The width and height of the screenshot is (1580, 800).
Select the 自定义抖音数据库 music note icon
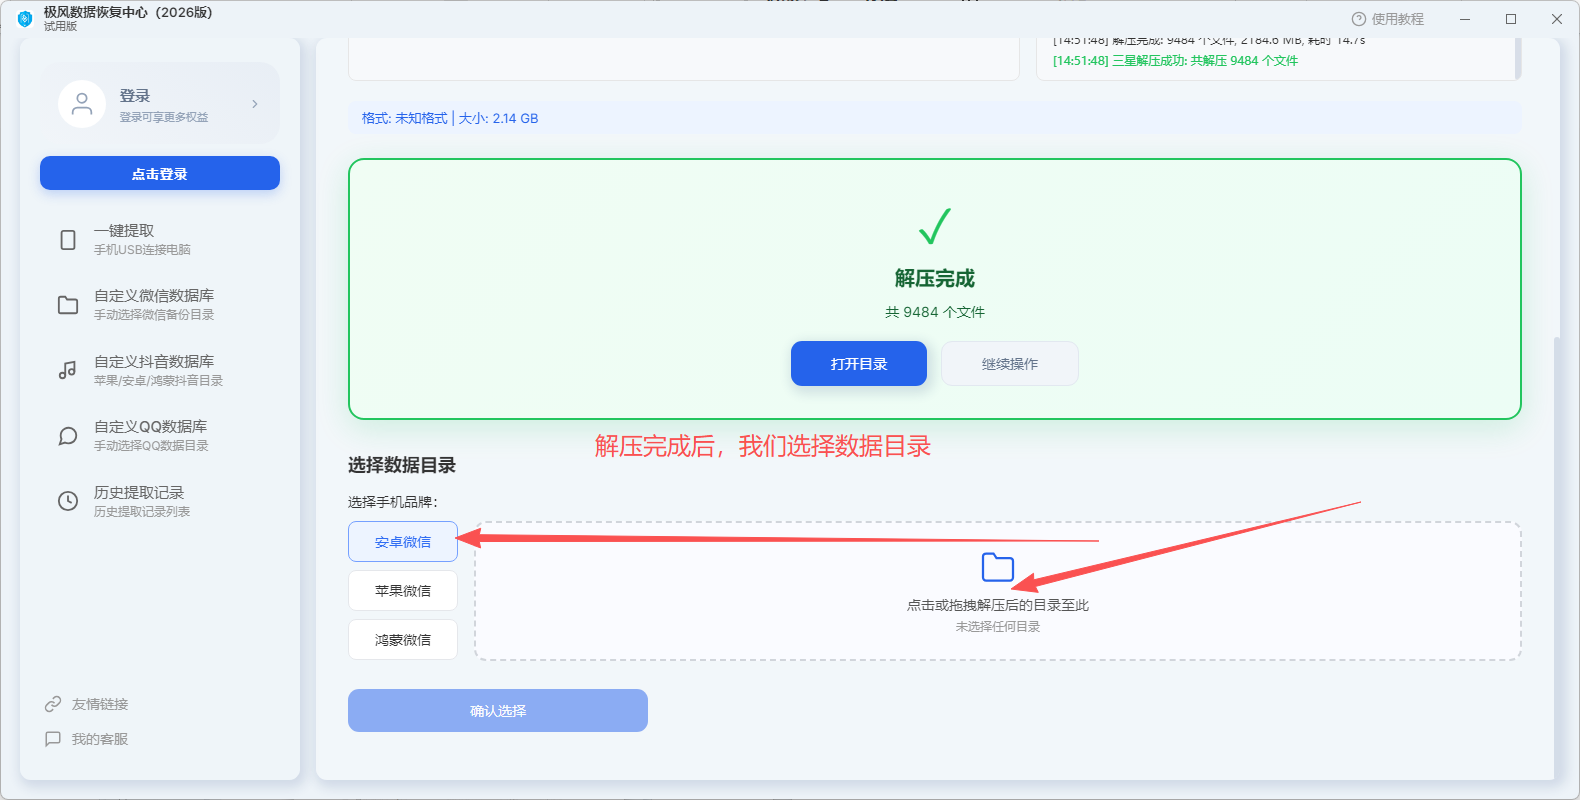(x=68, y=371)
